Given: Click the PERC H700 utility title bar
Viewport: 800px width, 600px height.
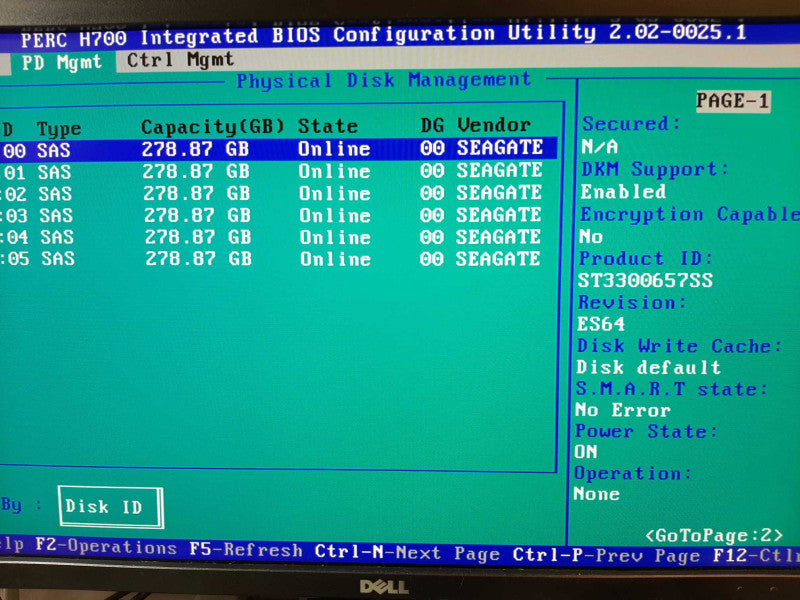Looking at the screenshot, I should point(384,36).
